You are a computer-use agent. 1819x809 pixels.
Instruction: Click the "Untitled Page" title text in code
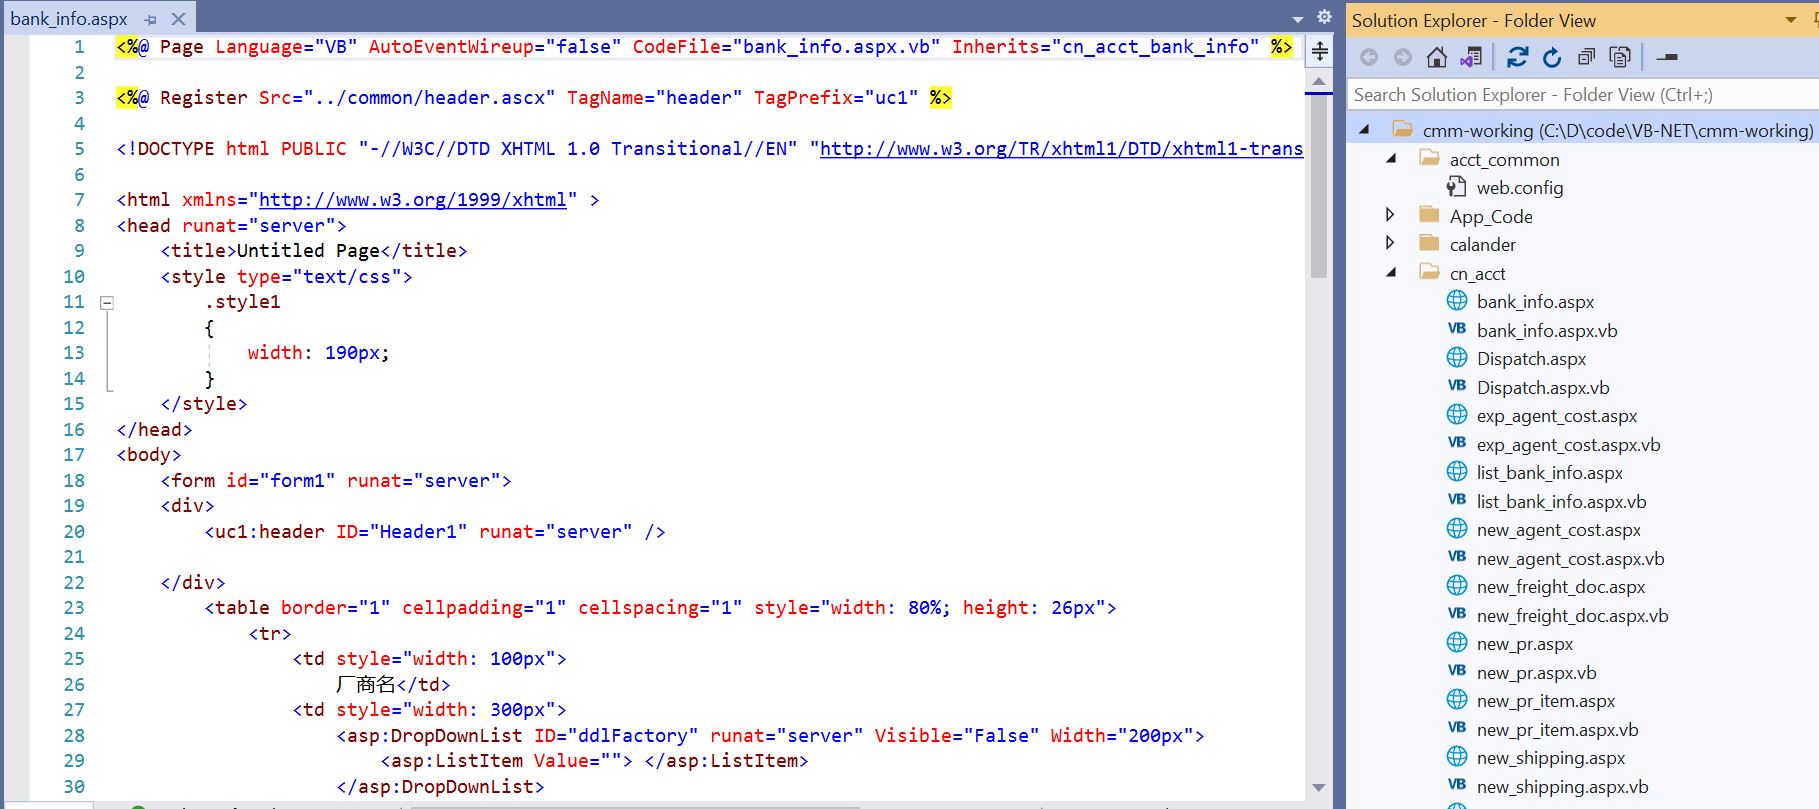(x=308, y=251)
